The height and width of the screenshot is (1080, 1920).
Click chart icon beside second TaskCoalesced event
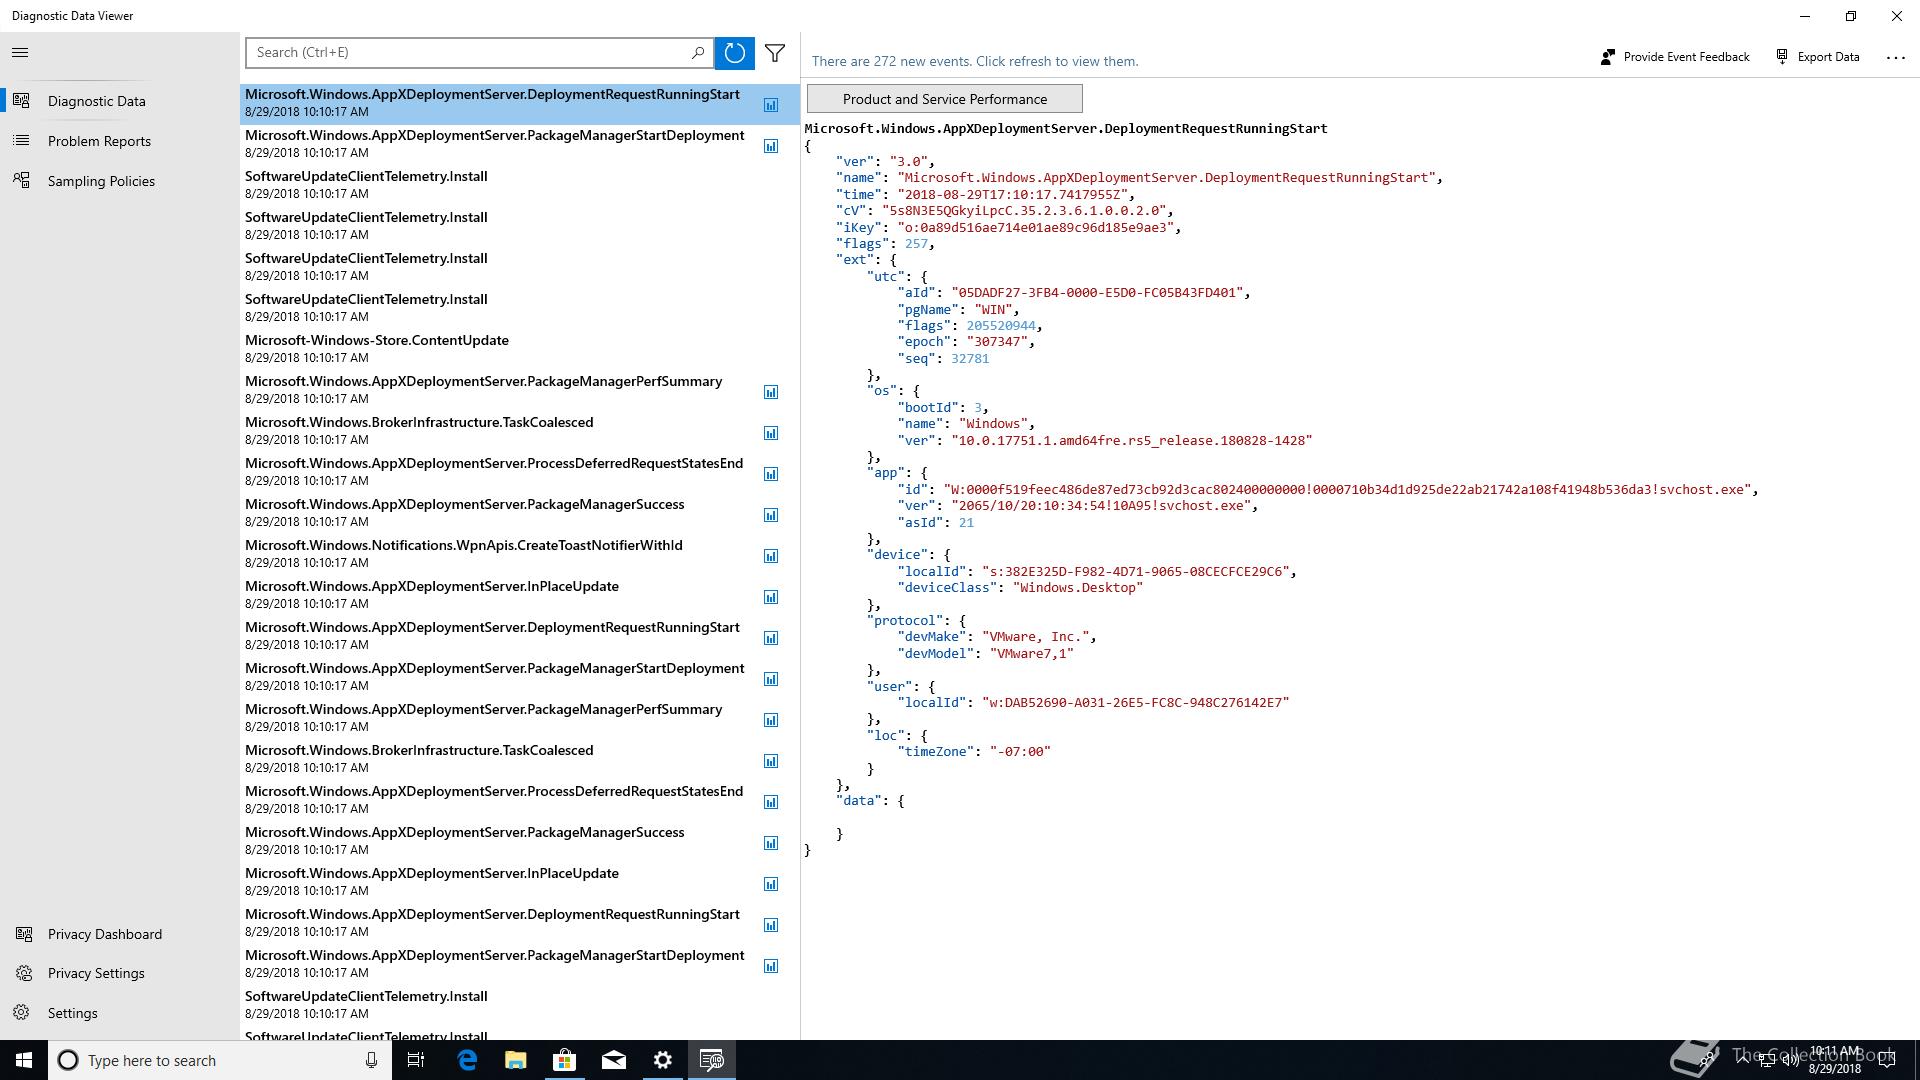point(771,761)
